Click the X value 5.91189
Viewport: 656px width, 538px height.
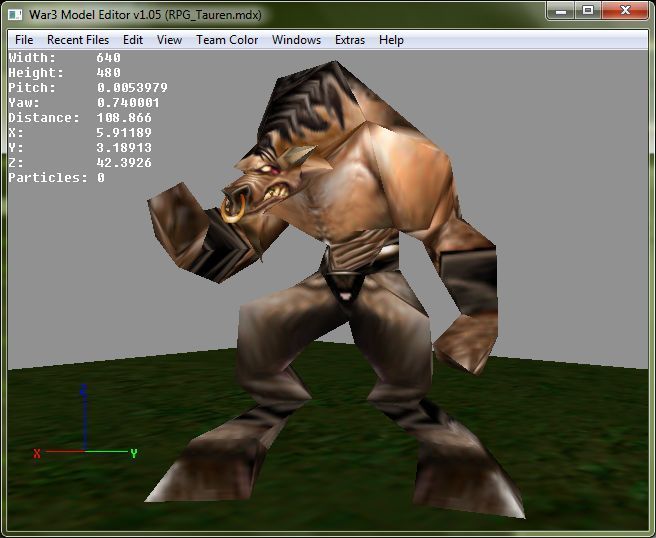tap(124, 133)
